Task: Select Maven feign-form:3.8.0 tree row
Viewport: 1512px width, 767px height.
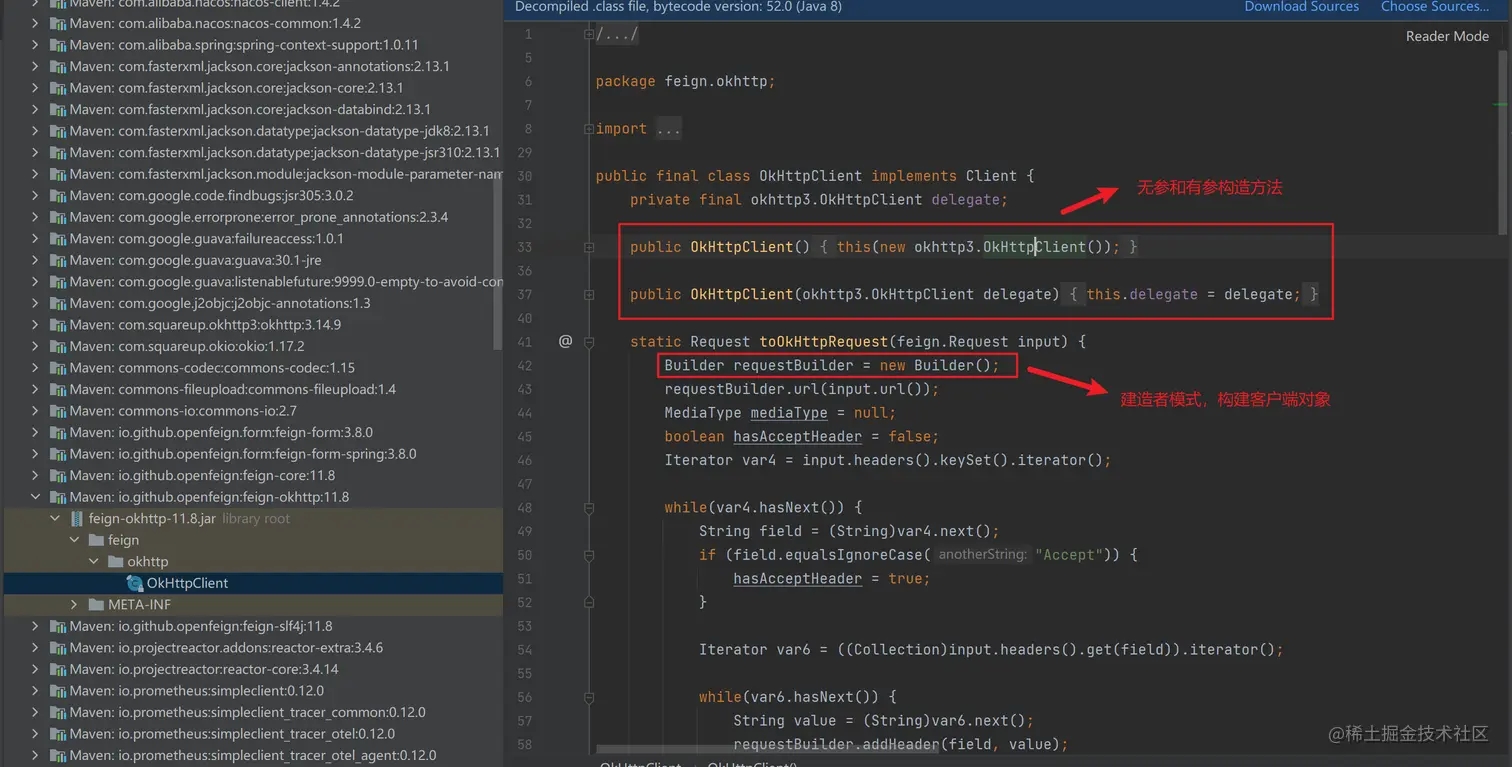Action: pos(253,432)
